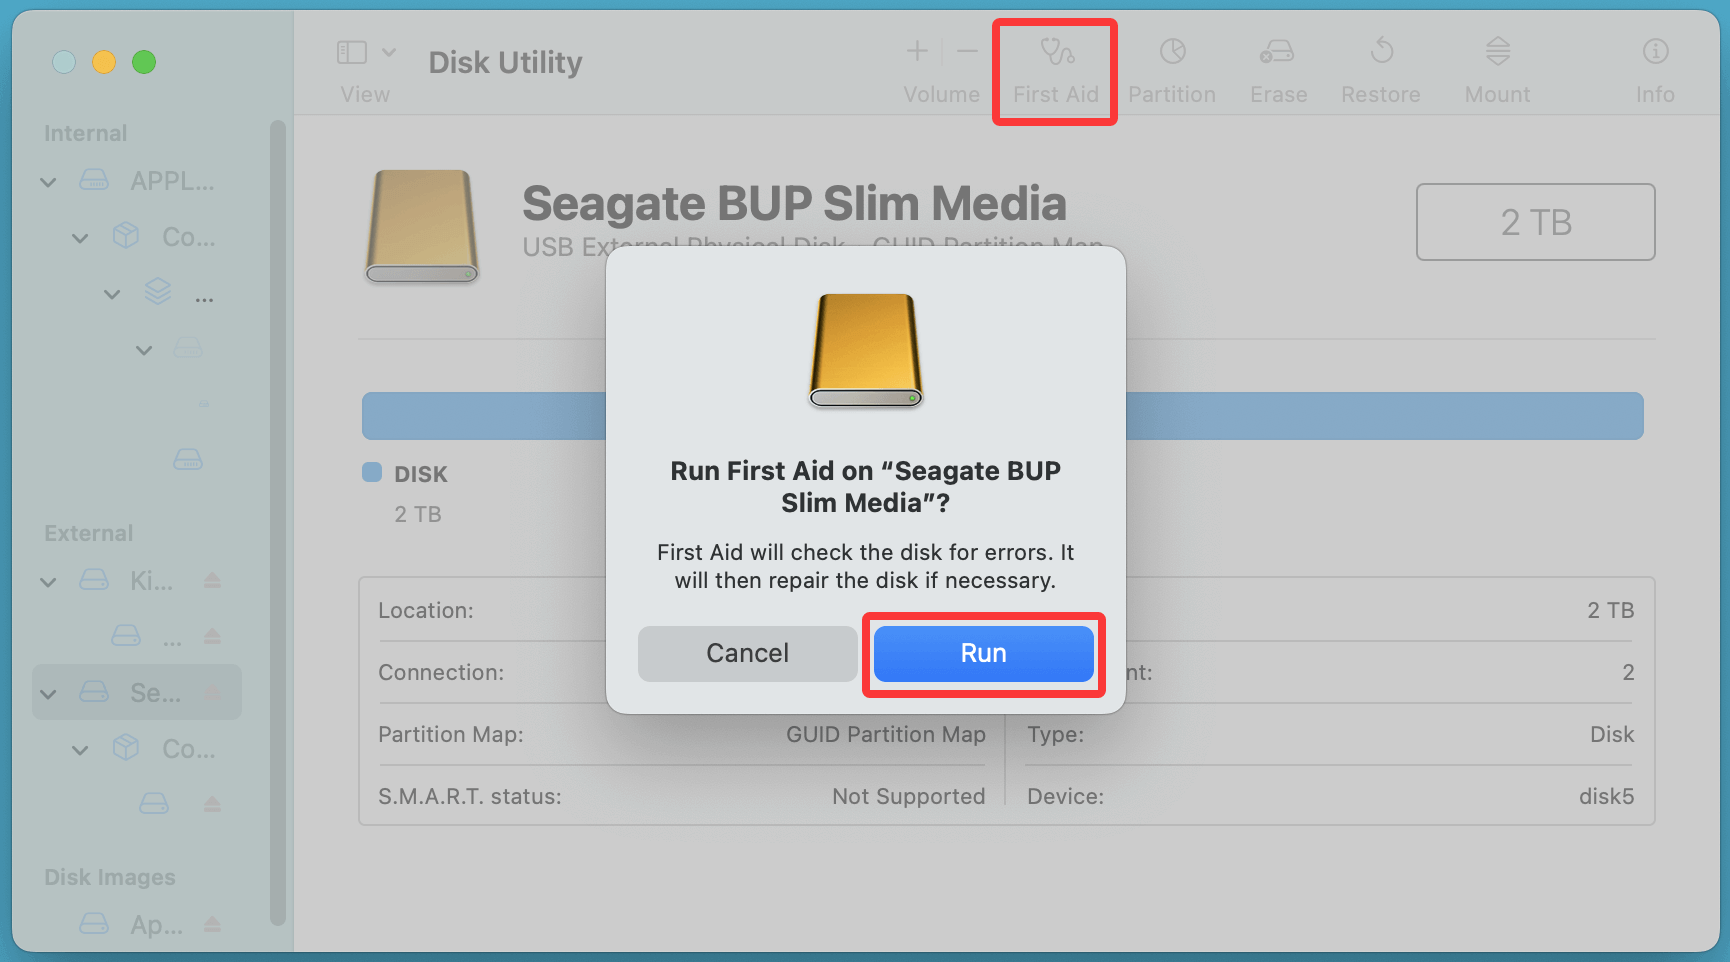Click the 2 TB capacity badge
This screenshot has width=1730, height=962.
pyautogui.click(x=1535, y=222)
